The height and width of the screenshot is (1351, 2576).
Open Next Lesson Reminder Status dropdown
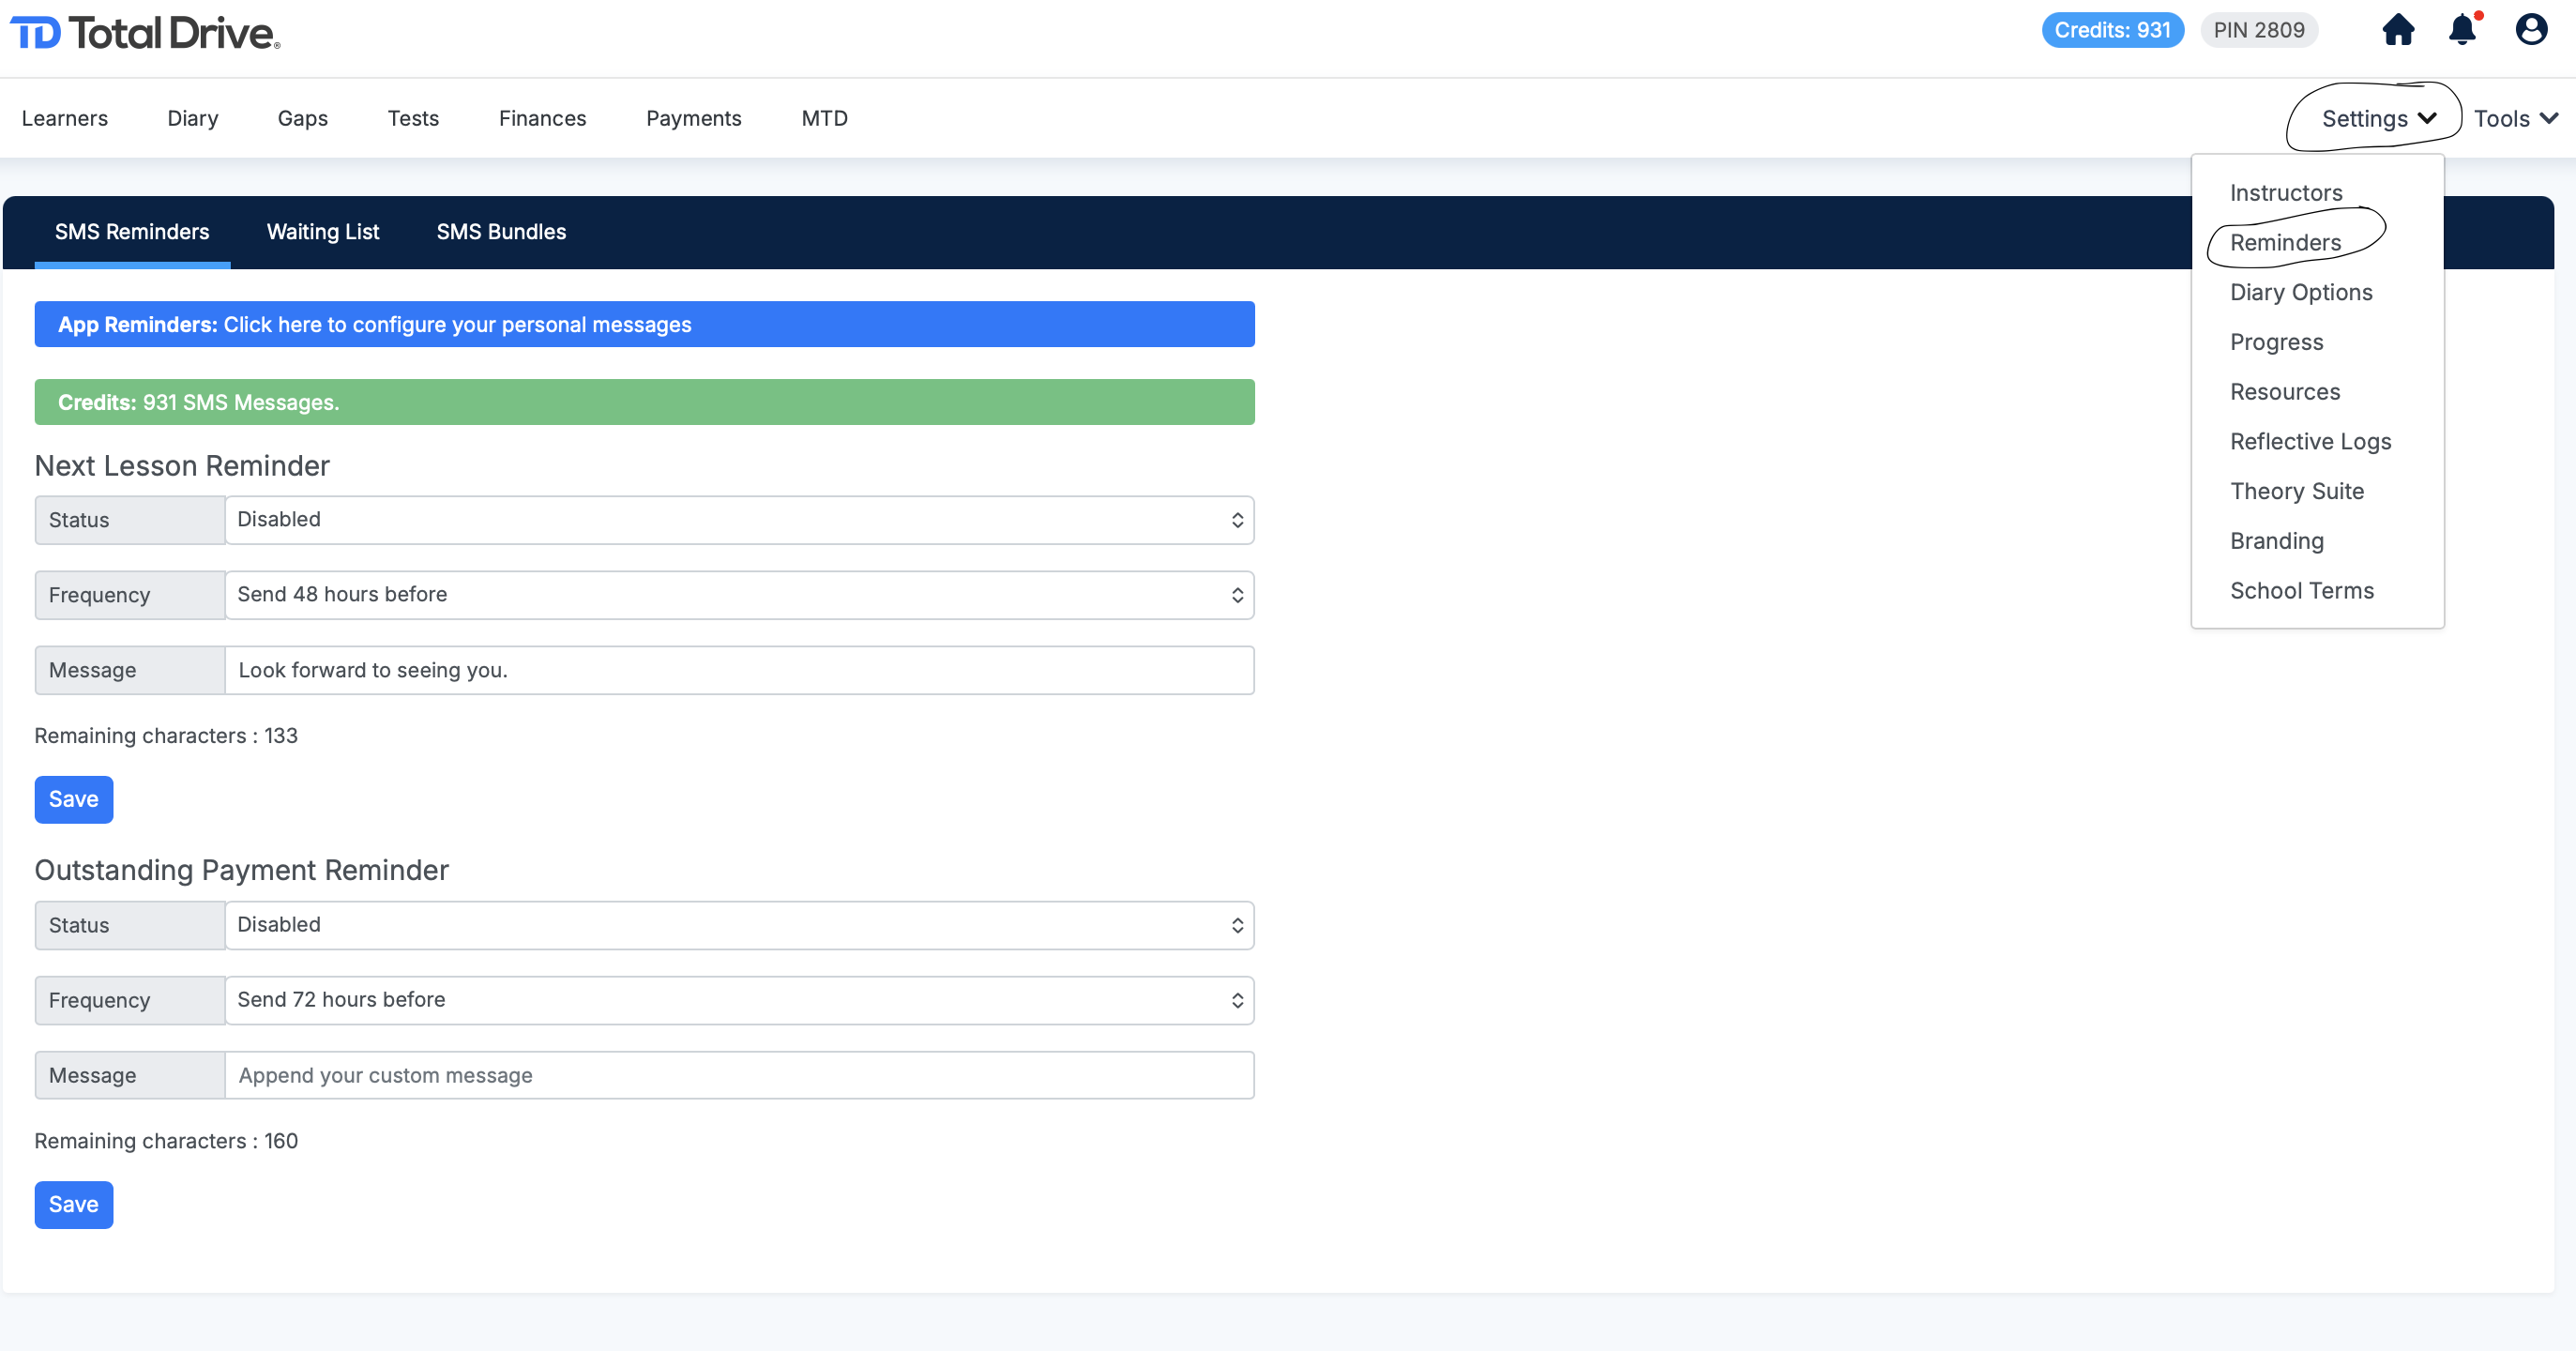point(739,520)
